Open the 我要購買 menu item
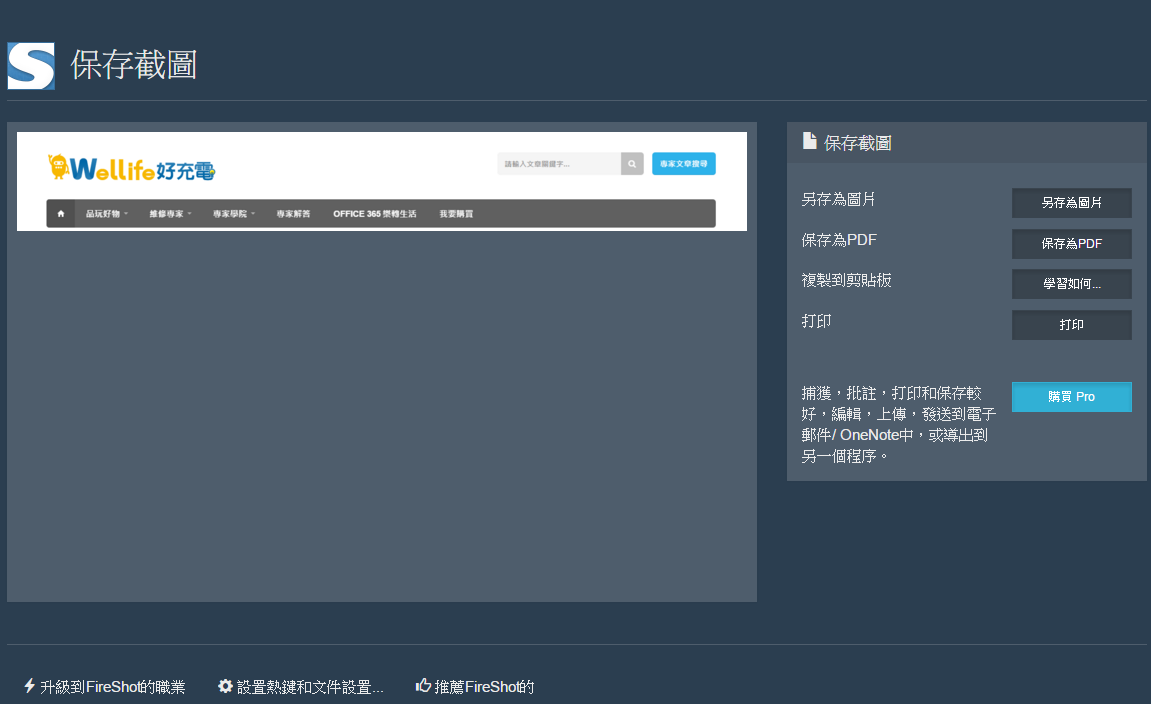Viewport: 1151px width, 704px height. 456,214
